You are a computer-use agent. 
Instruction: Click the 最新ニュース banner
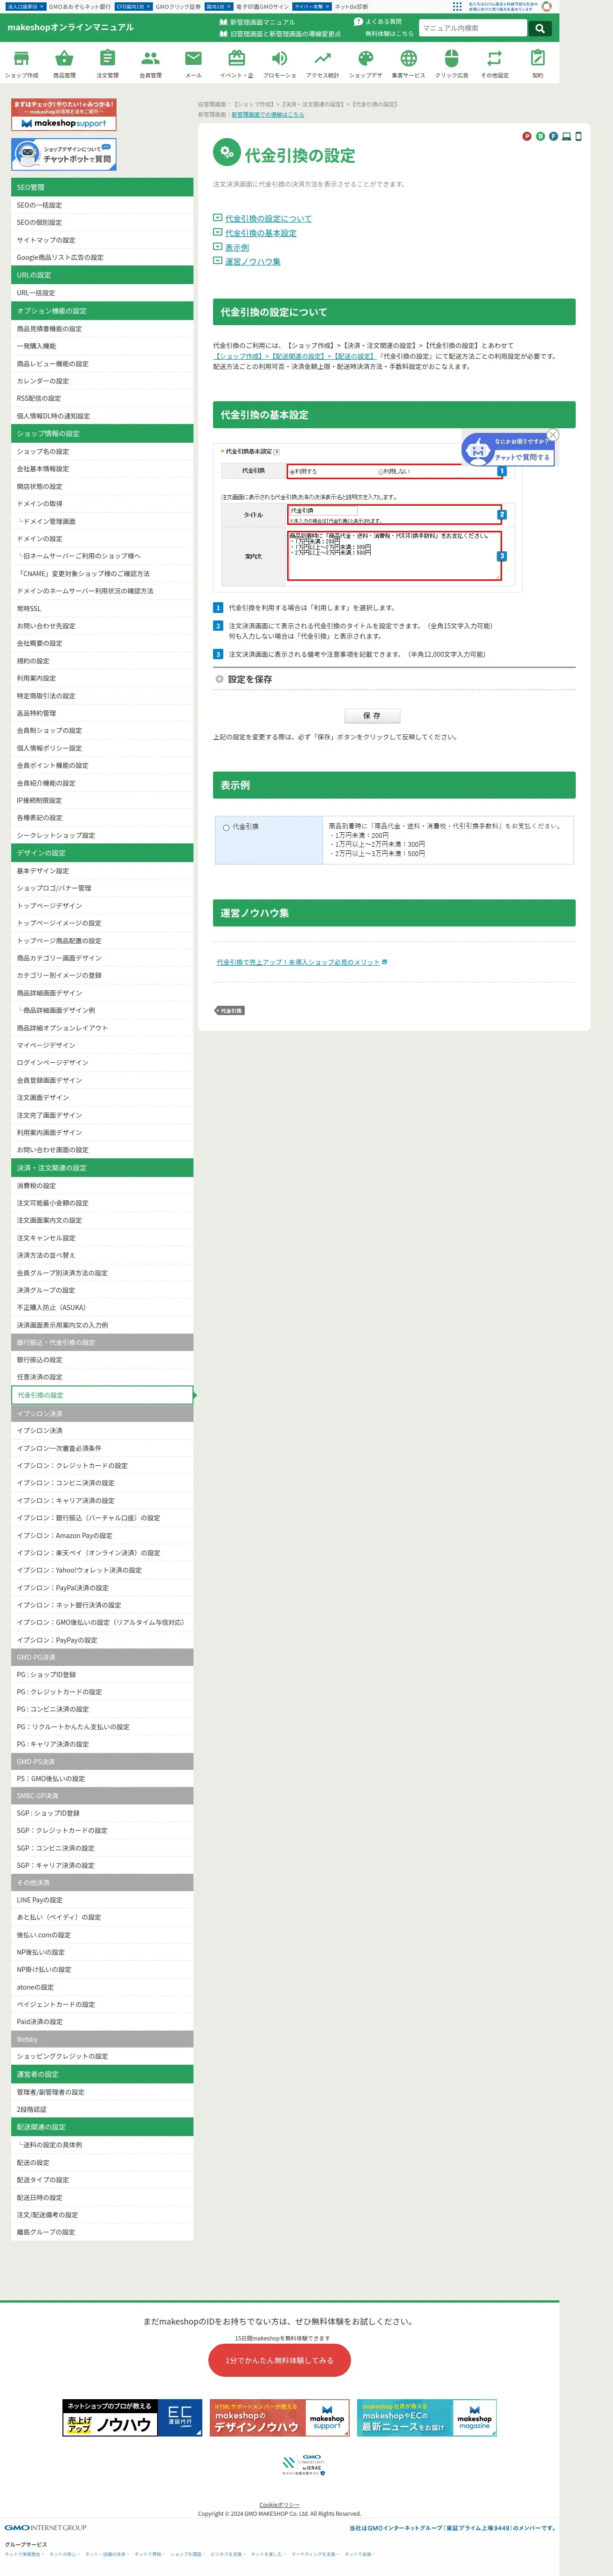[427, 2419]
